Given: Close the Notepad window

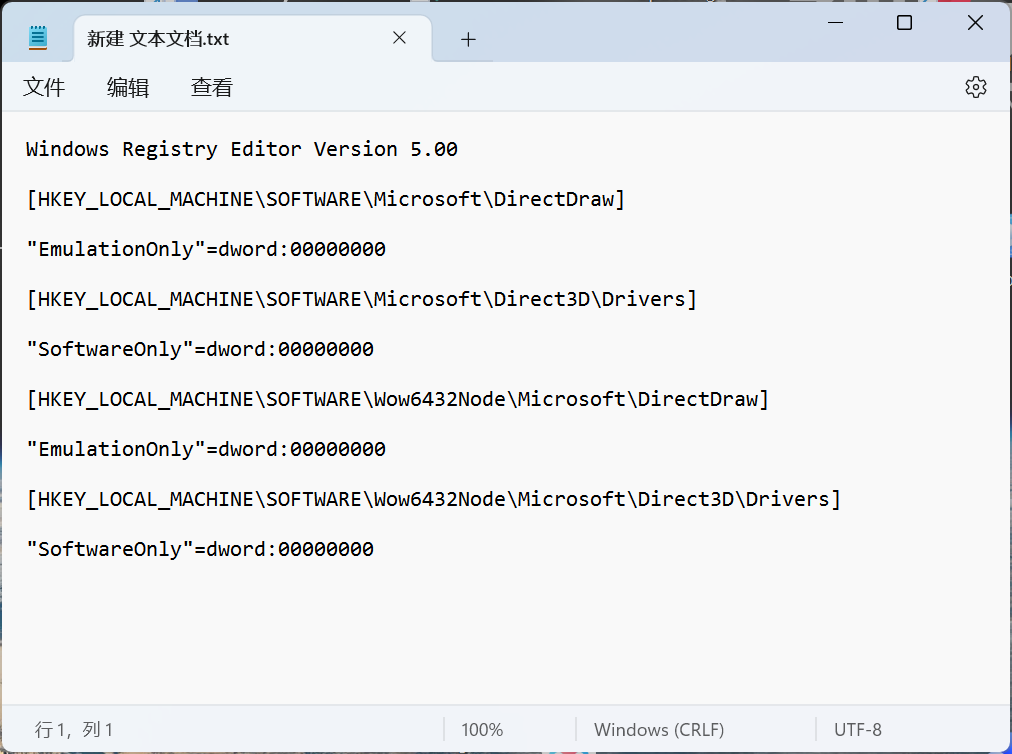Looking at the screenshot, I should click(975, 23).
